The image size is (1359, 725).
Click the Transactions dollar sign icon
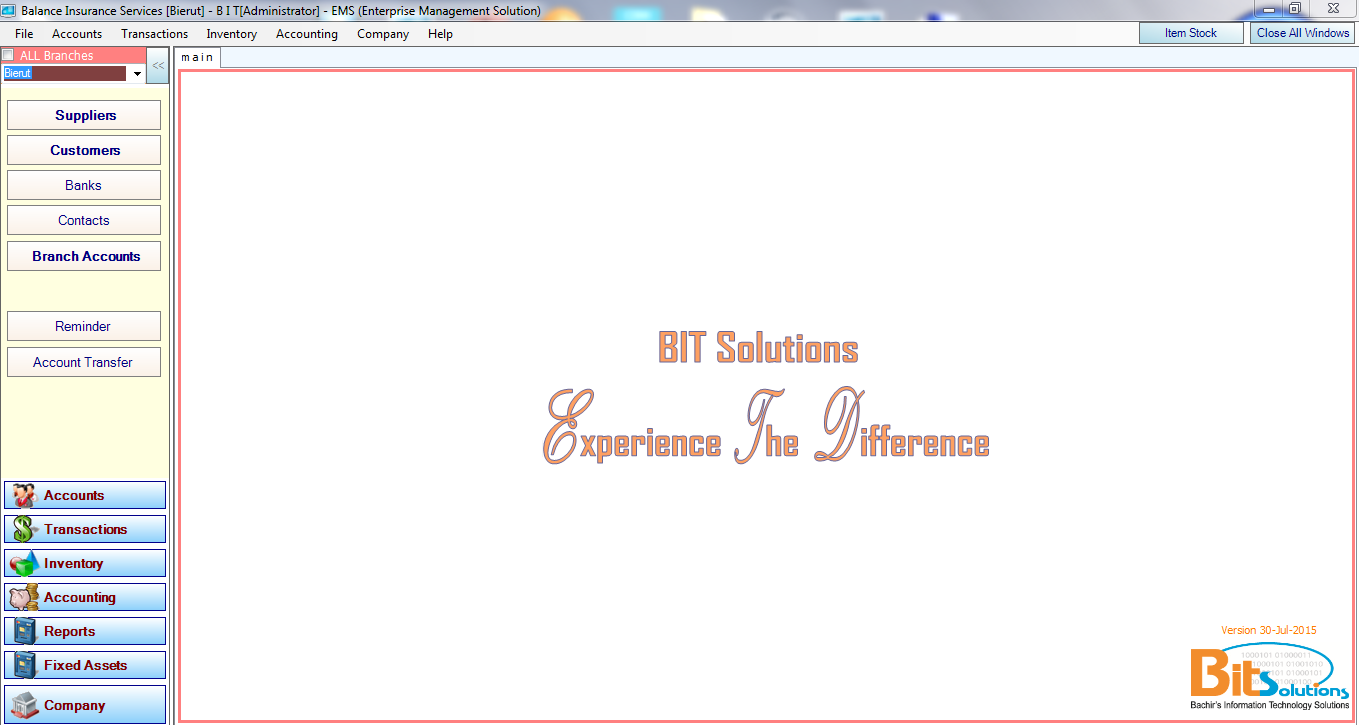click(x=24, y=529)
